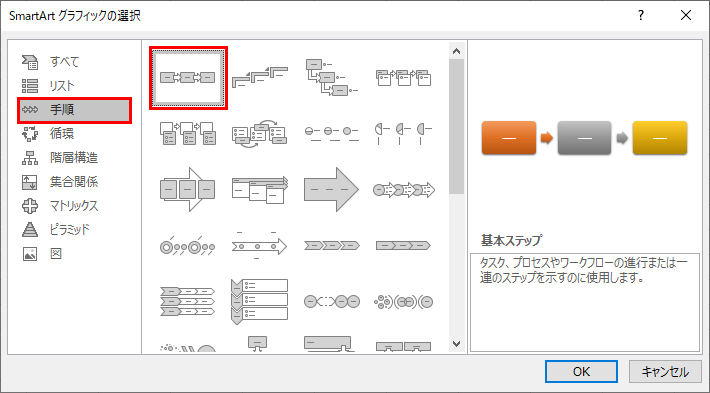Click the scrollbar up arrow in gallery
The height and width of the screenshot is (393, 710).
coord(456,51)
